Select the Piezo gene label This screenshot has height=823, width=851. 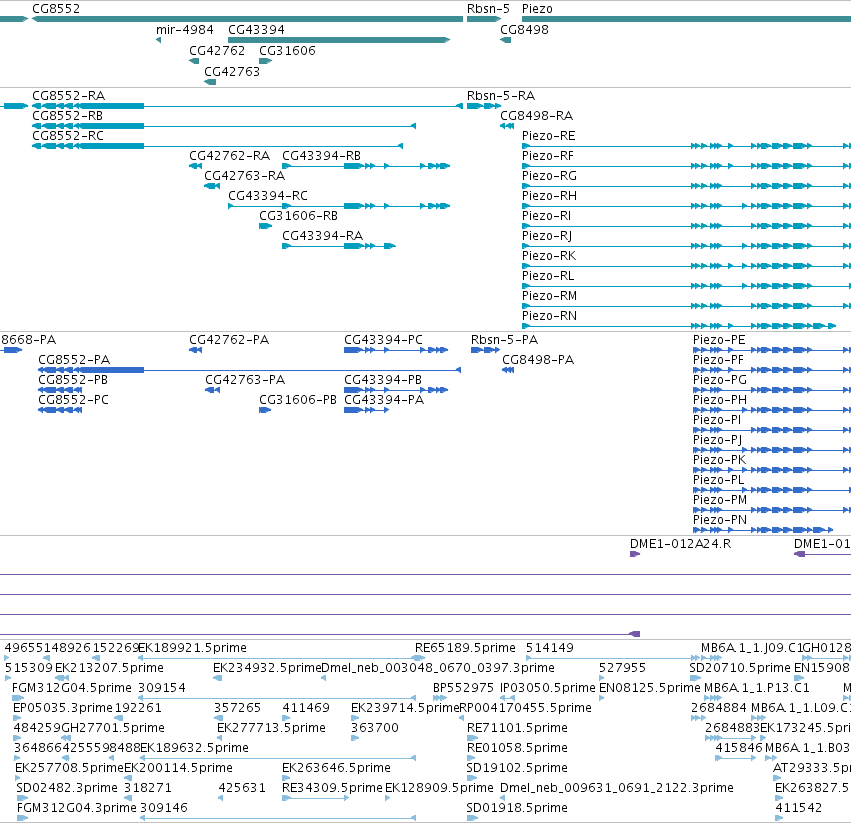tap(537, 9)
